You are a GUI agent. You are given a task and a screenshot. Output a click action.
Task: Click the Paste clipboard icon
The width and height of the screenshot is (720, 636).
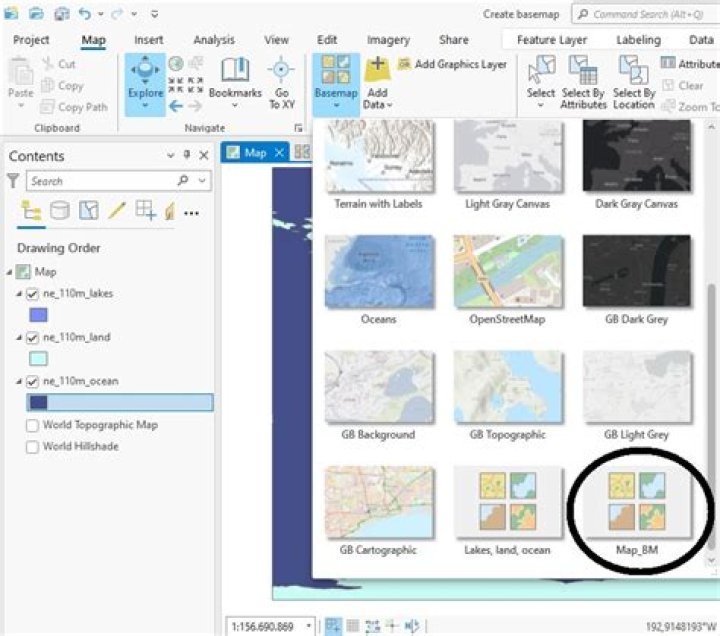[x=21, y=71]
